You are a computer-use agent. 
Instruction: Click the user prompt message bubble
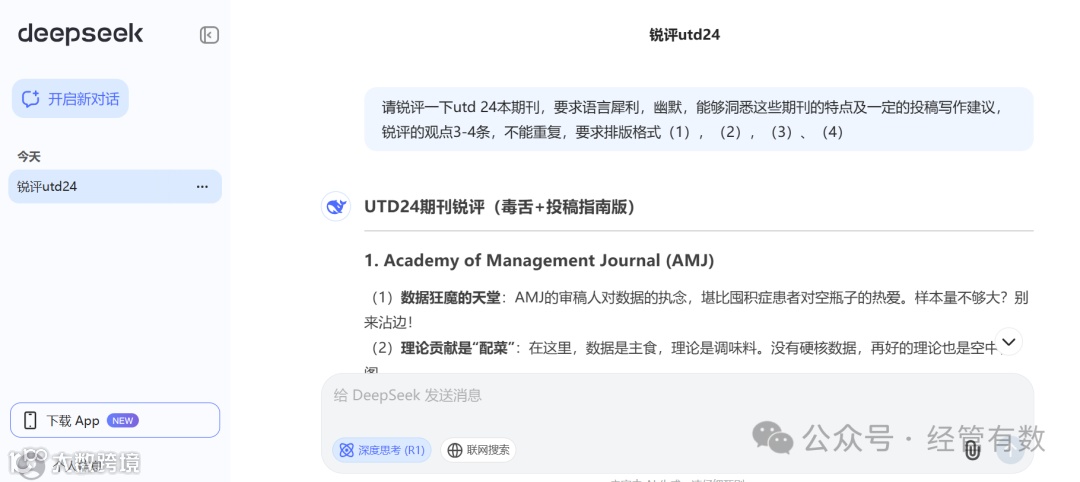point(698,119)
